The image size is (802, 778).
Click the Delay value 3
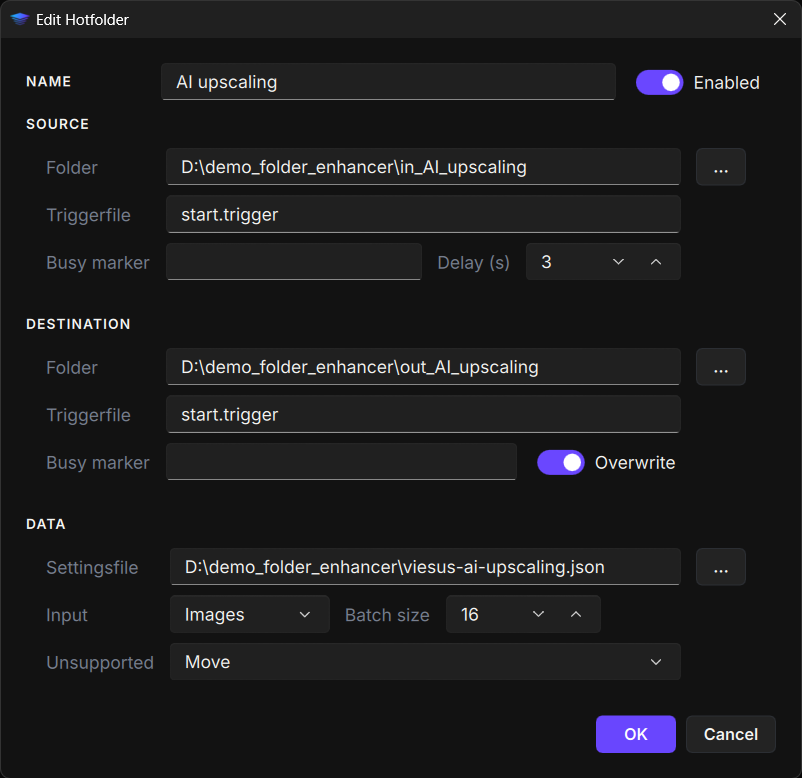coord(546,262)
